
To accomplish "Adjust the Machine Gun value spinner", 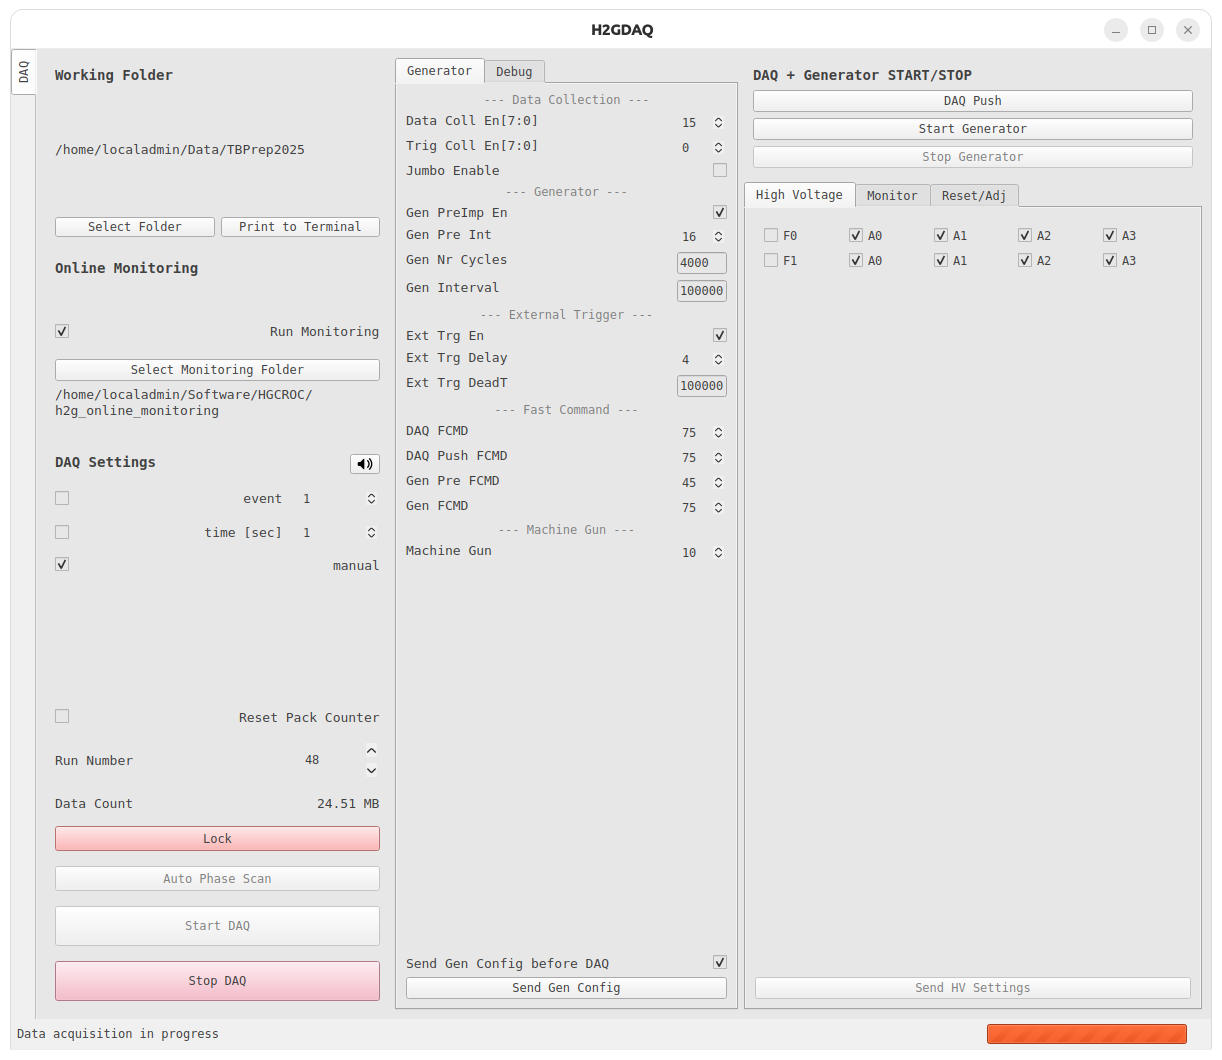I will pos(718,552).
